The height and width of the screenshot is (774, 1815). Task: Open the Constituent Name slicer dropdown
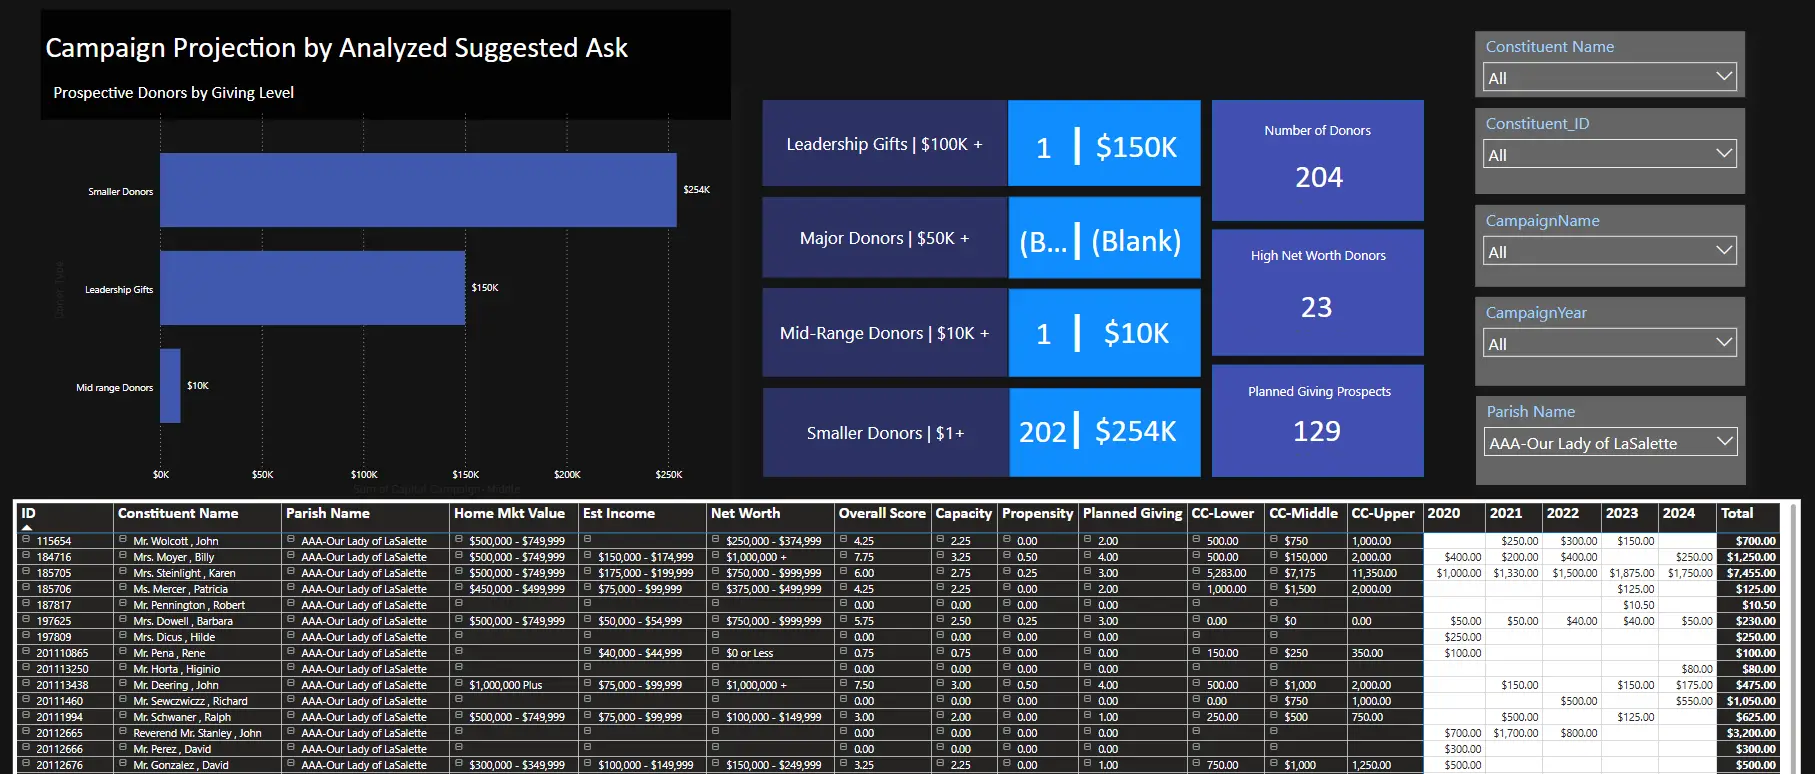tap(1723, 77)
